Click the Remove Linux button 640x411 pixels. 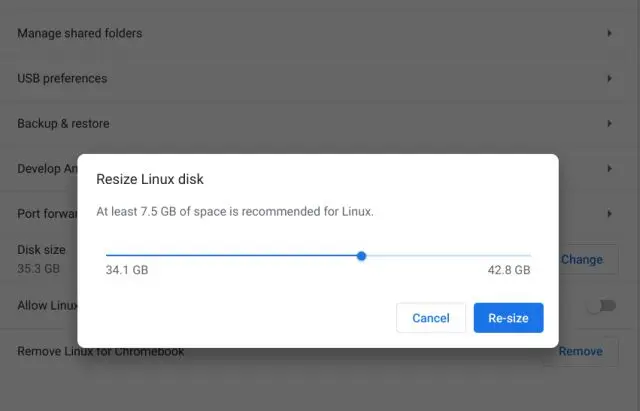pyautogui.click(x=580, y=351)
